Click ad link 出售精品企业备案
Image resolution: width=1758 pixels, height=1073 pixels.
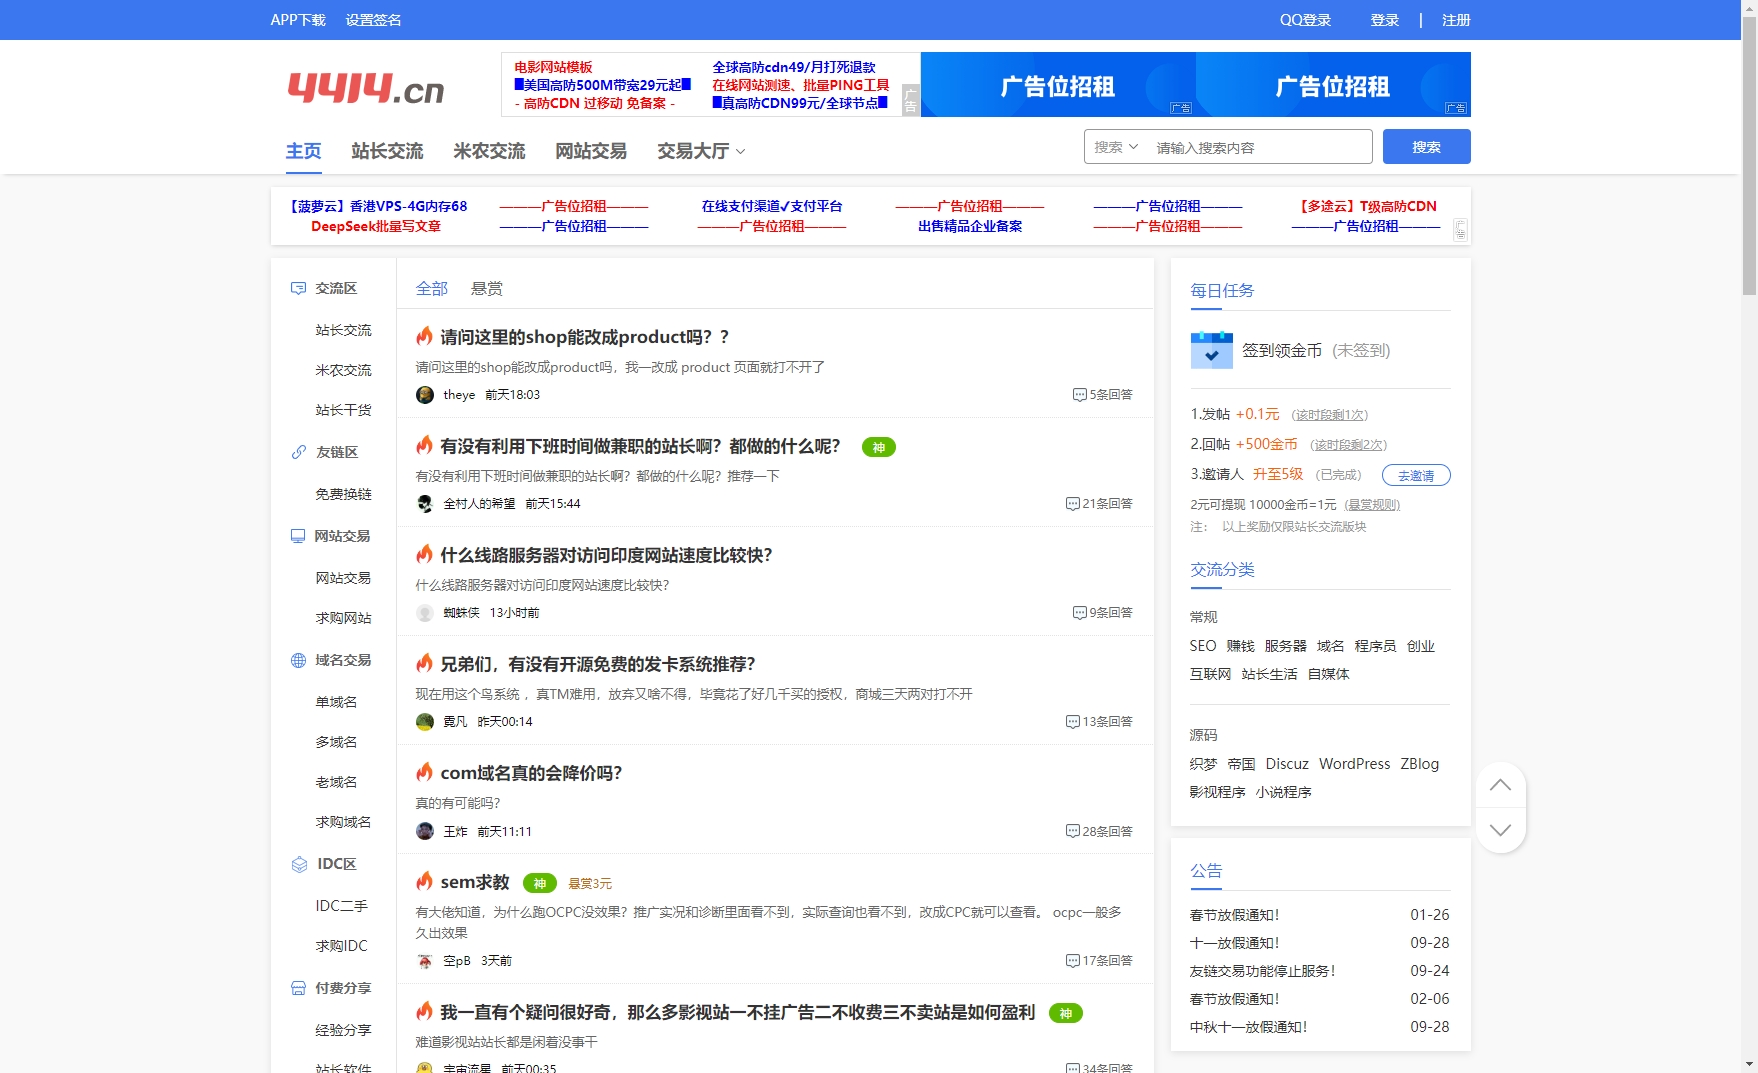pos(970,226)
